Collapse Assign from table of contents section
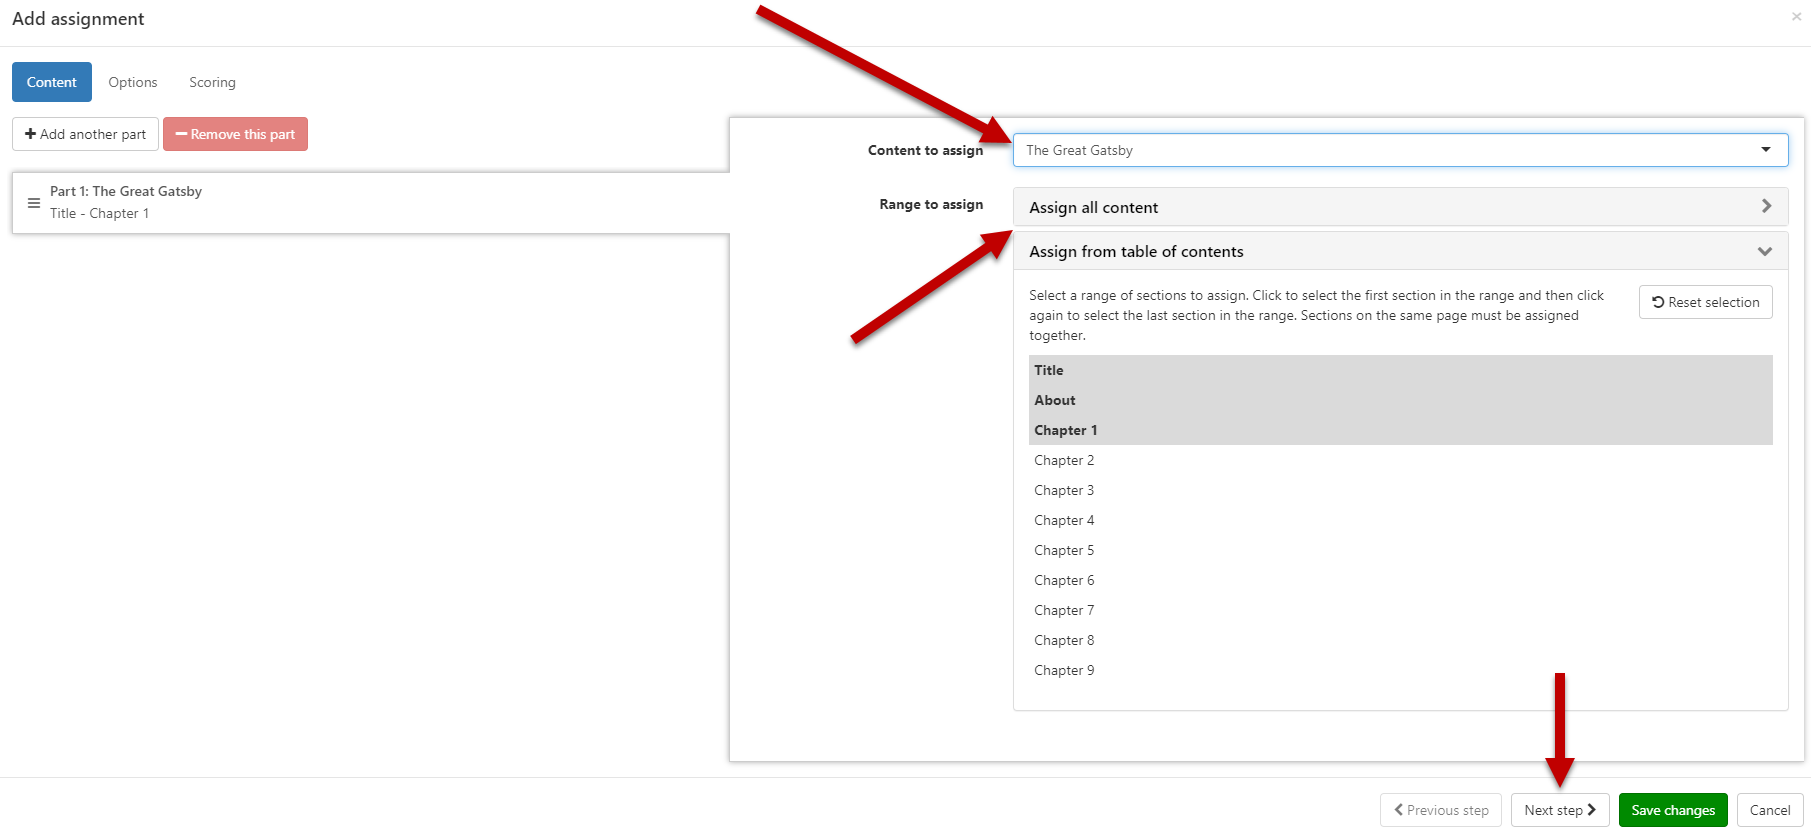 tap(1400, 251)
